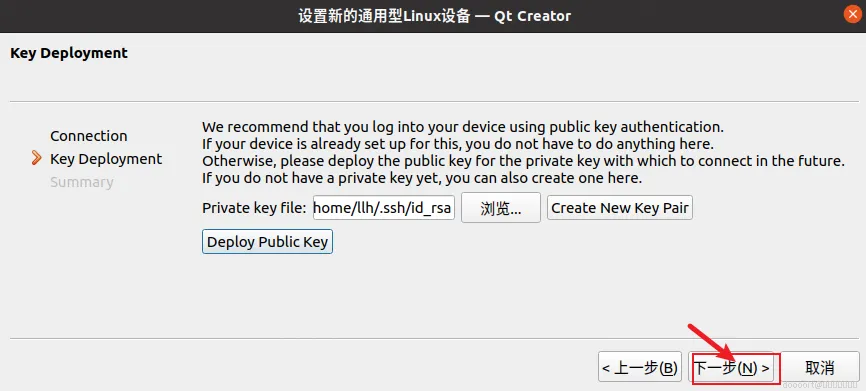Screen dimensions: 866x391
Task: Click the Deploy Public Key button
Action: 267,242
